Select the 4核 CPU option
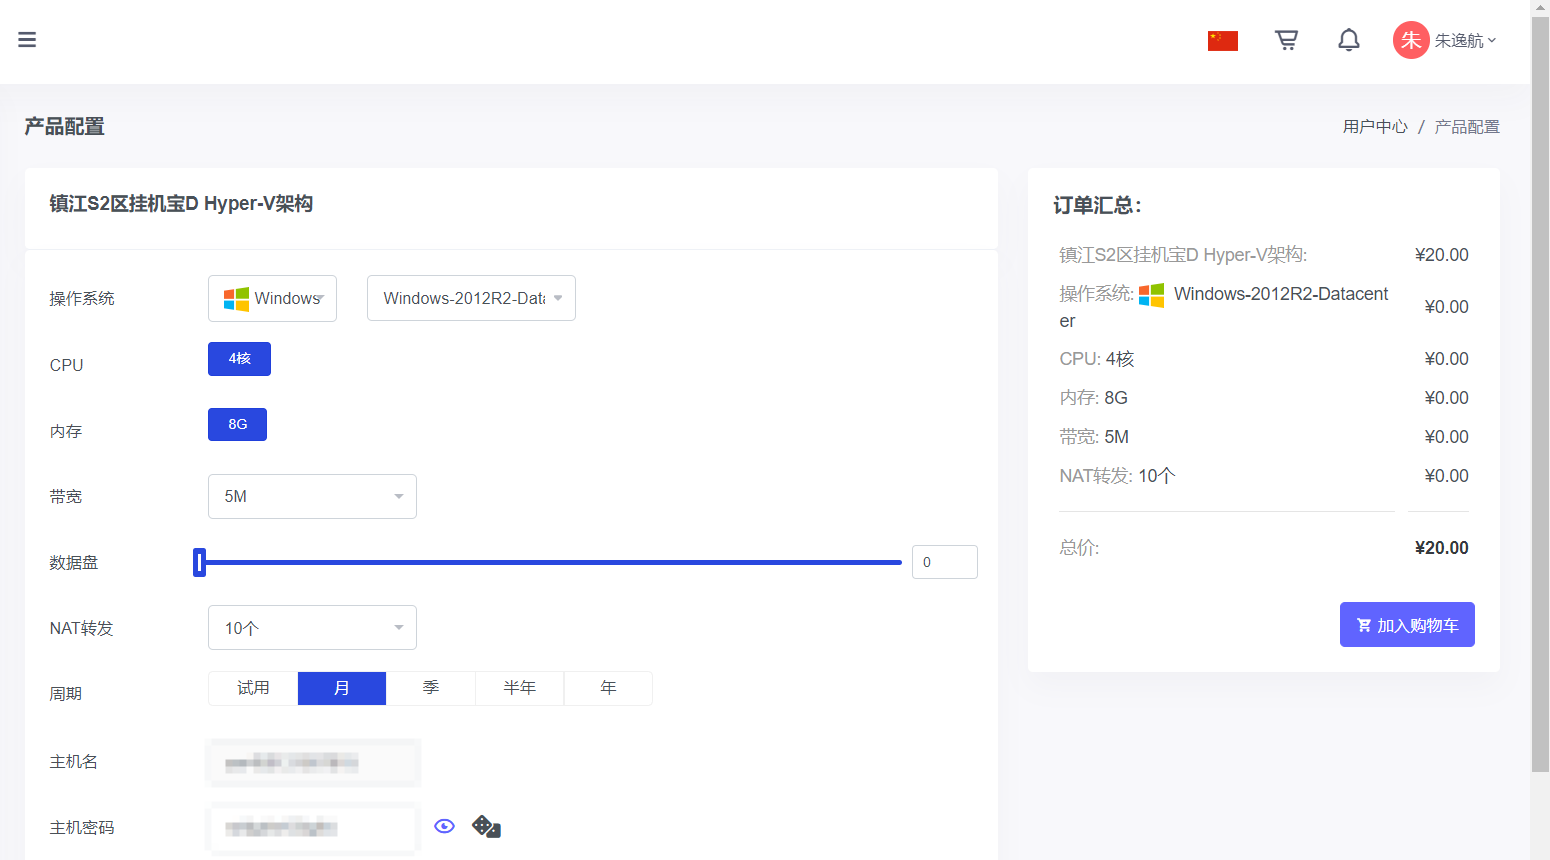This screenshot has width=1550, height=860. pyautogui.click(x=239, y=359)
